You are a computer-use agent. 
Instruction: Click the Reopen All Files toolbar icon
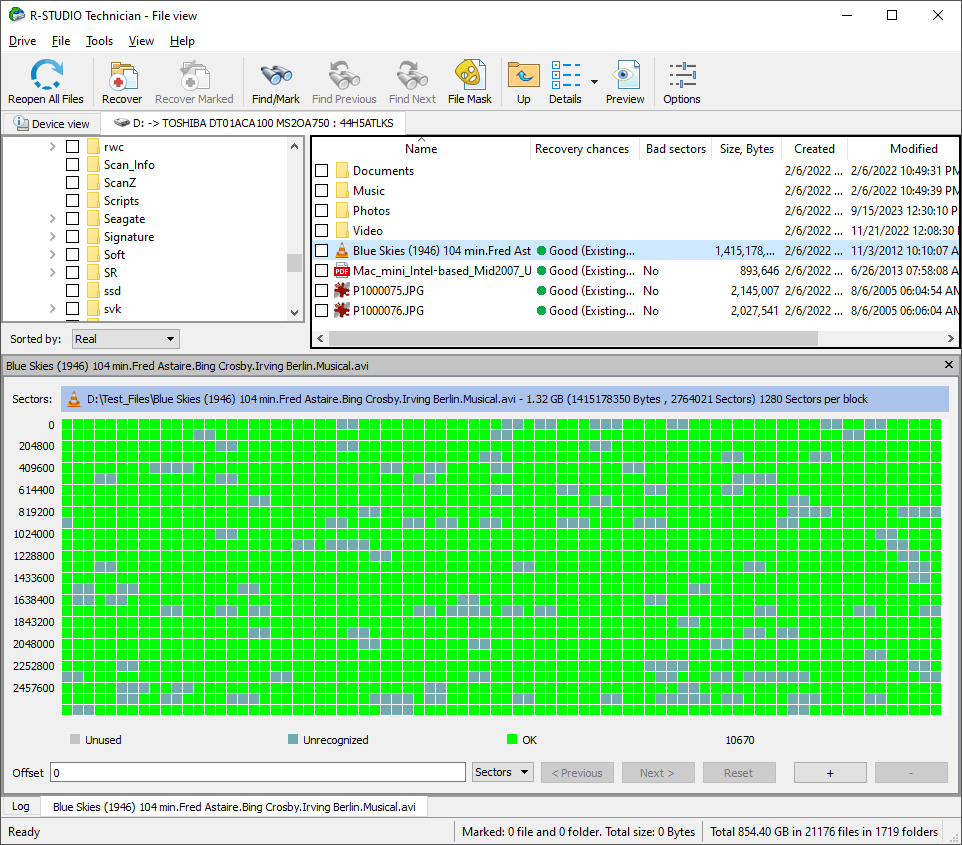[x=46, y=75]
